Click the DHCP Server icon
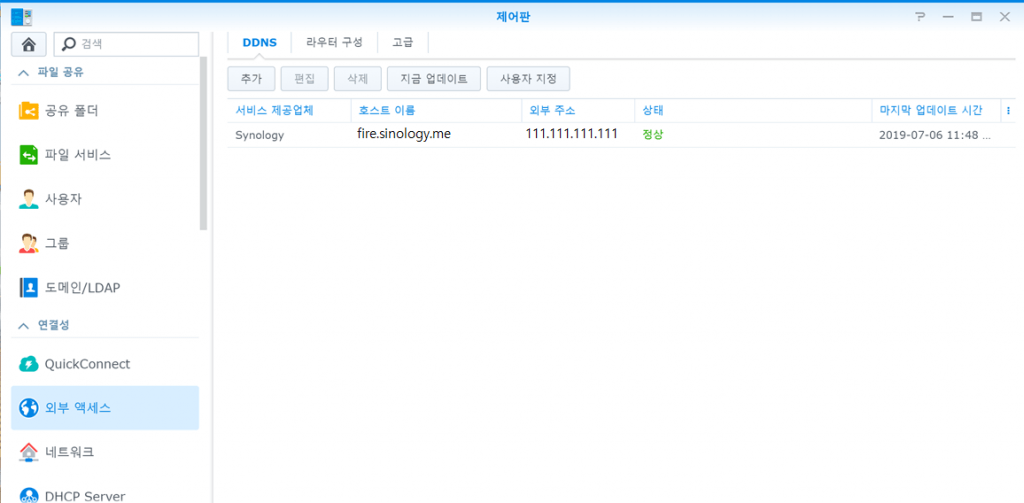 [29, 496]
